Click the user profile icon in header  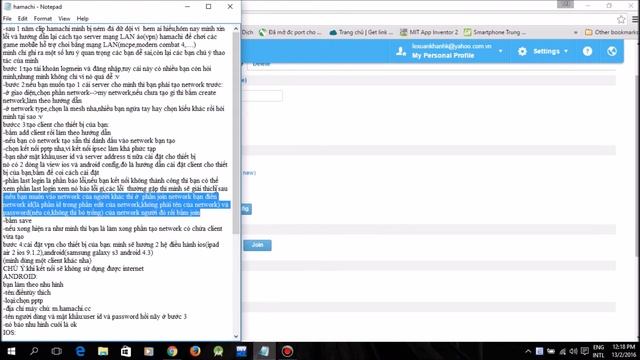(401, 51)
